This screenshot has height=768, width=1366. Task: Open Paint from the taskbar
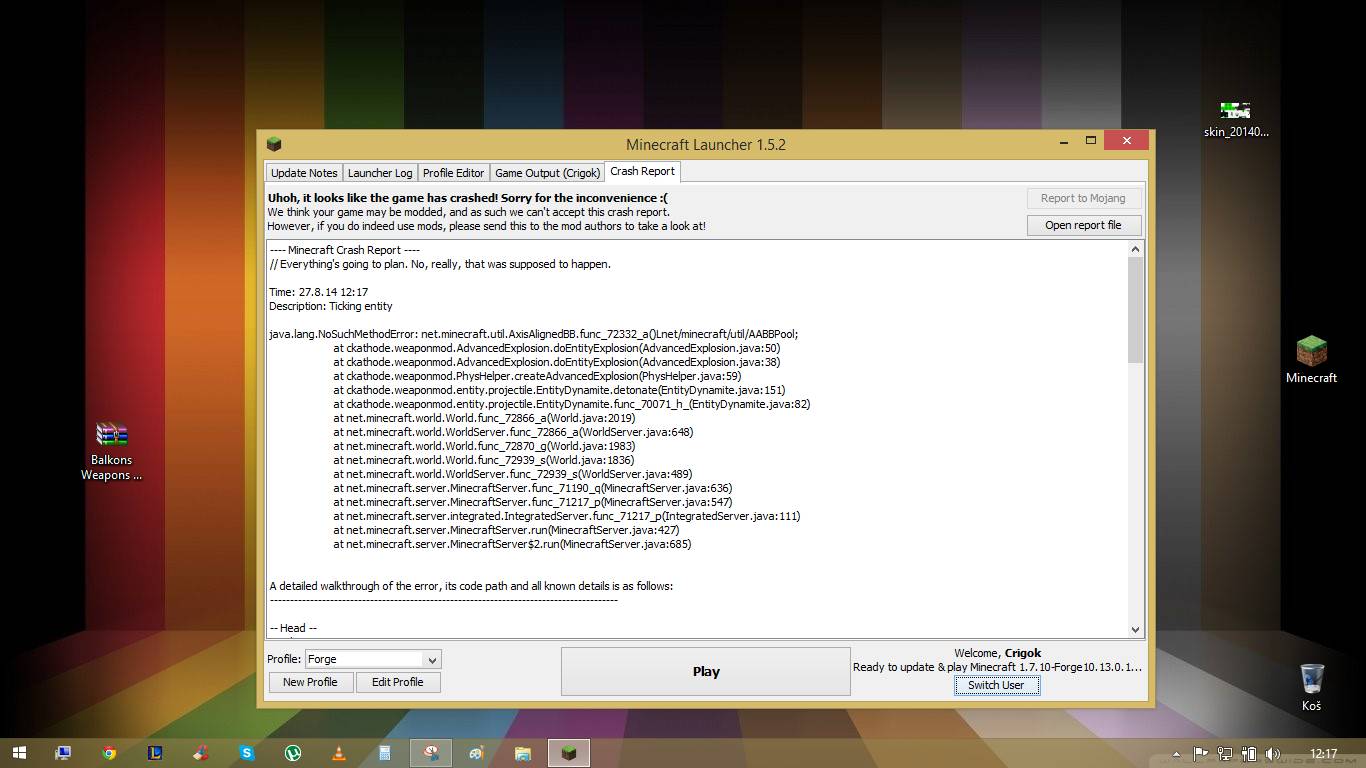477,753
